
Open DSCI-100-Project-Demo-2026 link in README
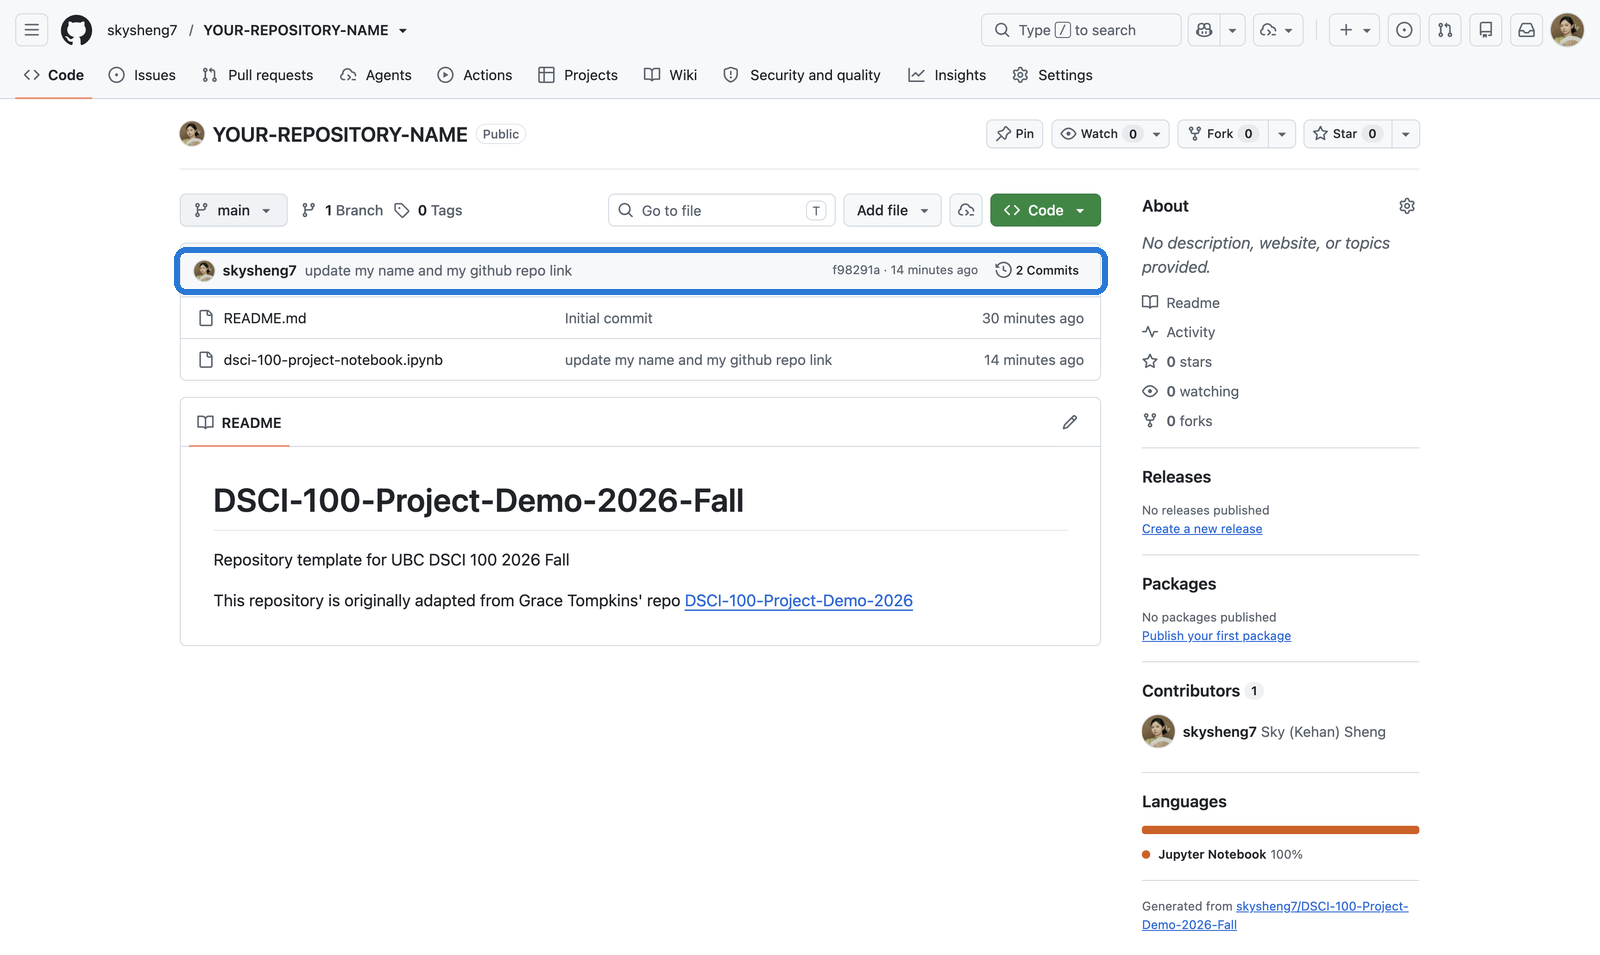798,600
